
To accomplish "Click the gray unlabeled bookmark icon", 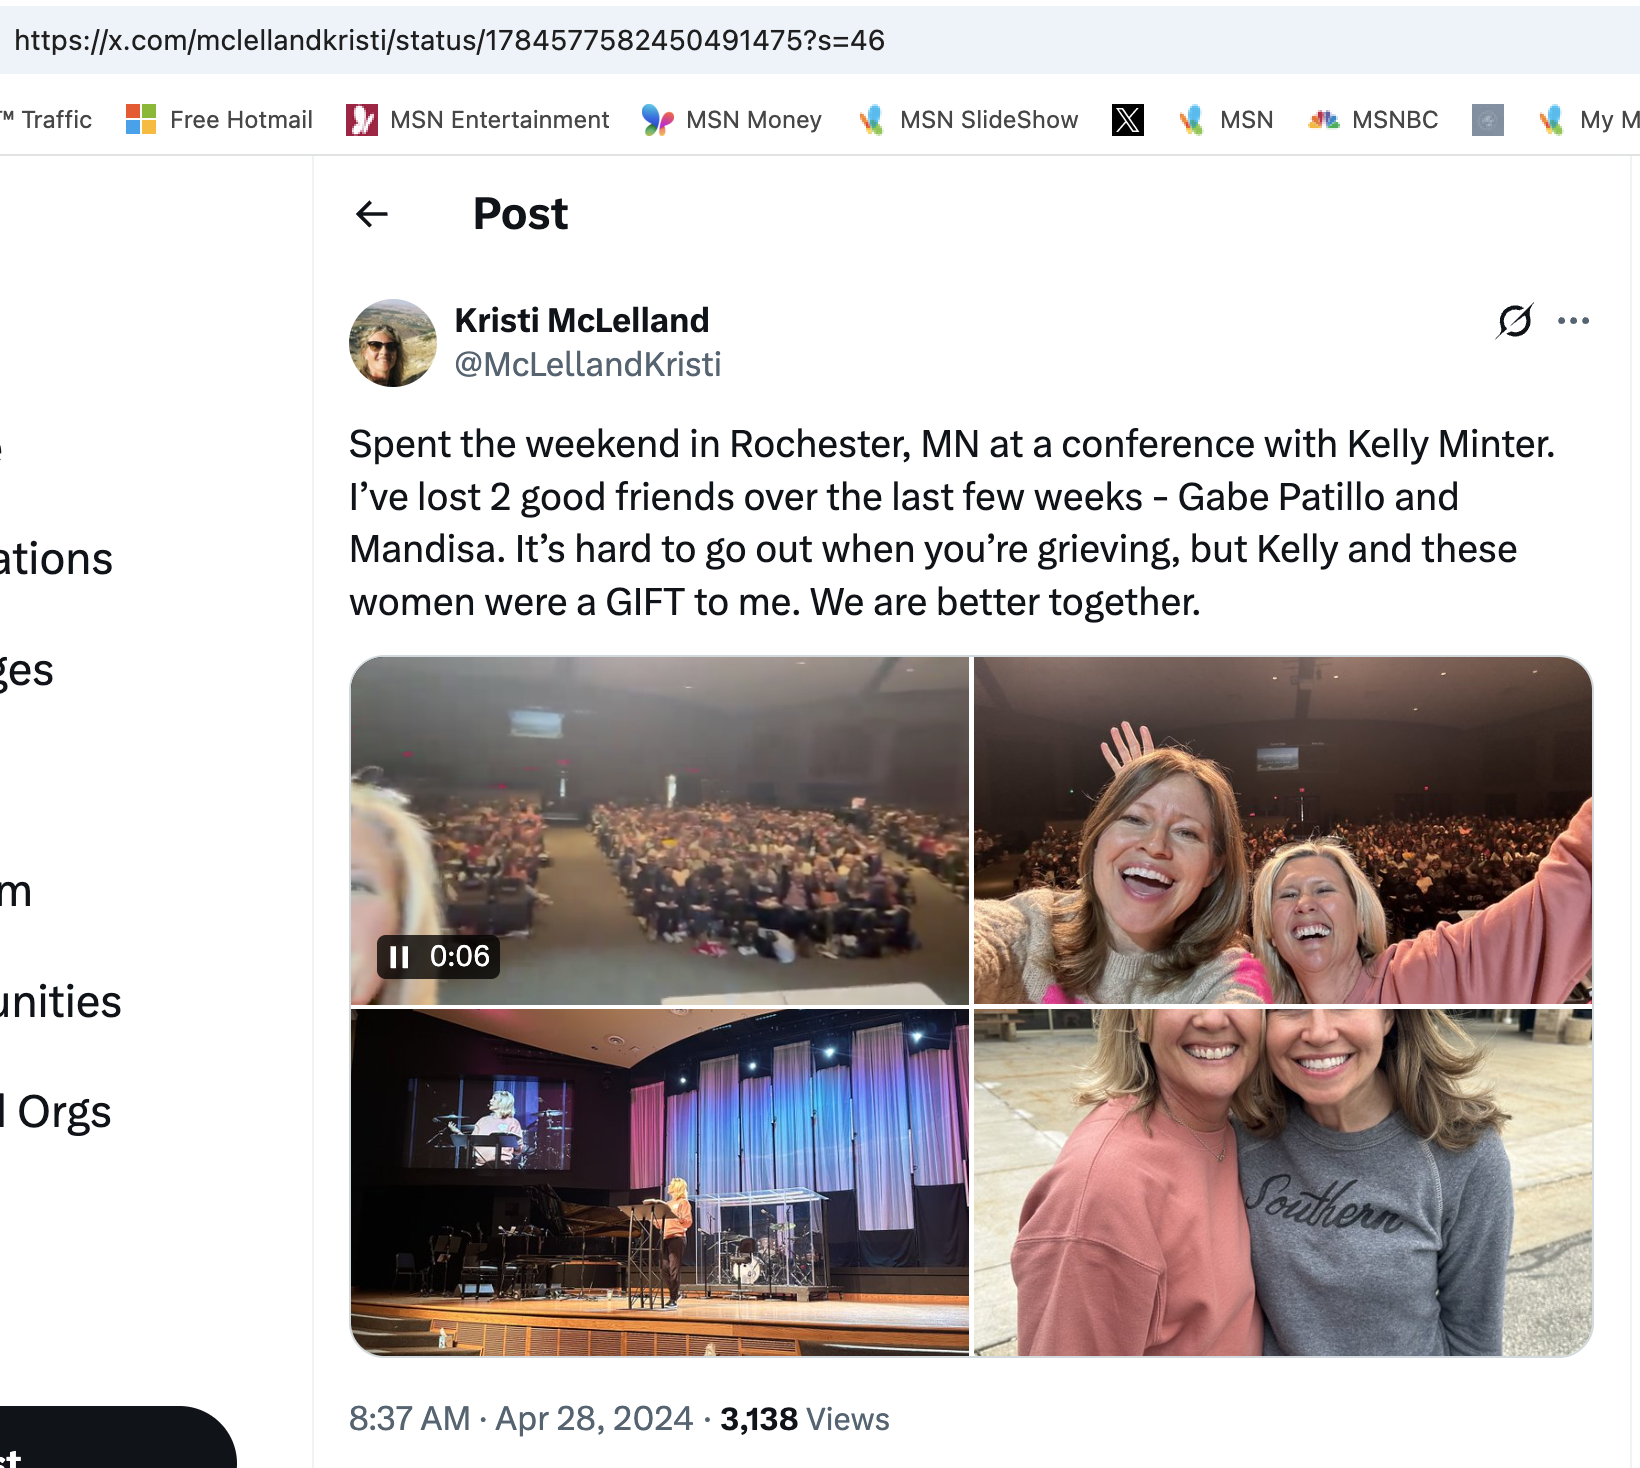I will [1487, 120].
